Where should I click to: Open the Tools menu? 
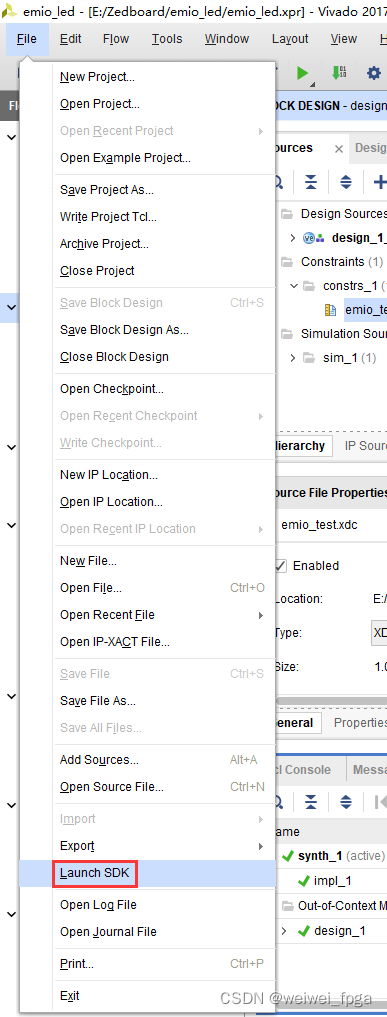(x=167, y=39)
